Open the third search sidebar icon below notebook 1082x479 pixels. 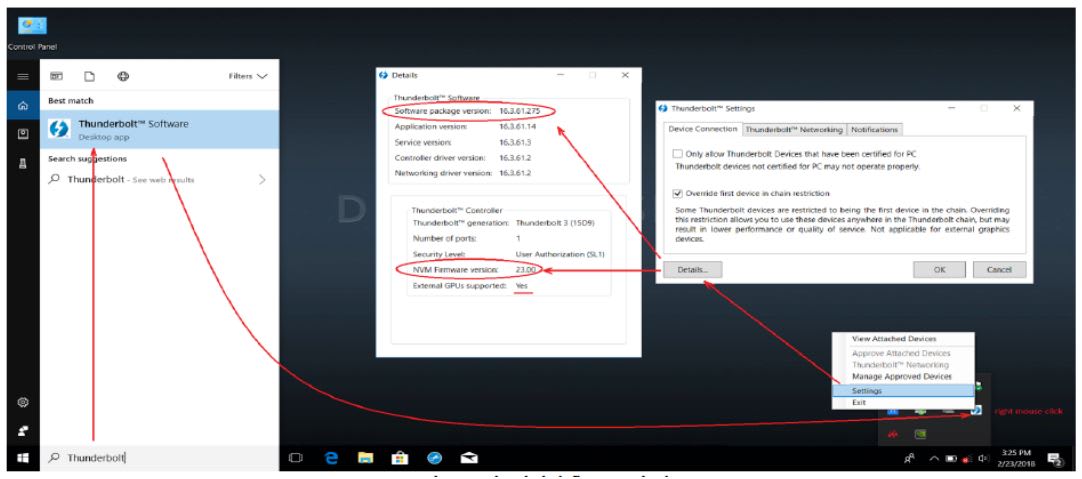[x=23, y=164]
